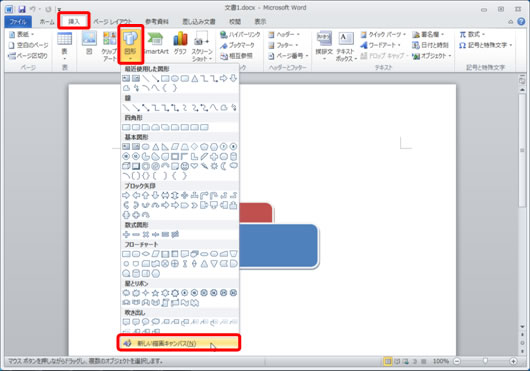Insert a picture with the 図 button
530x371 pixels.
click(89, 43)
